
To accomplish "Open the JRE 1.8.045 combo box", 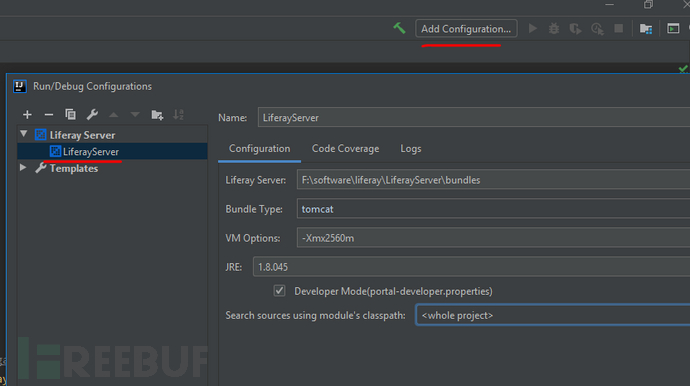I will tap(471, 267).
